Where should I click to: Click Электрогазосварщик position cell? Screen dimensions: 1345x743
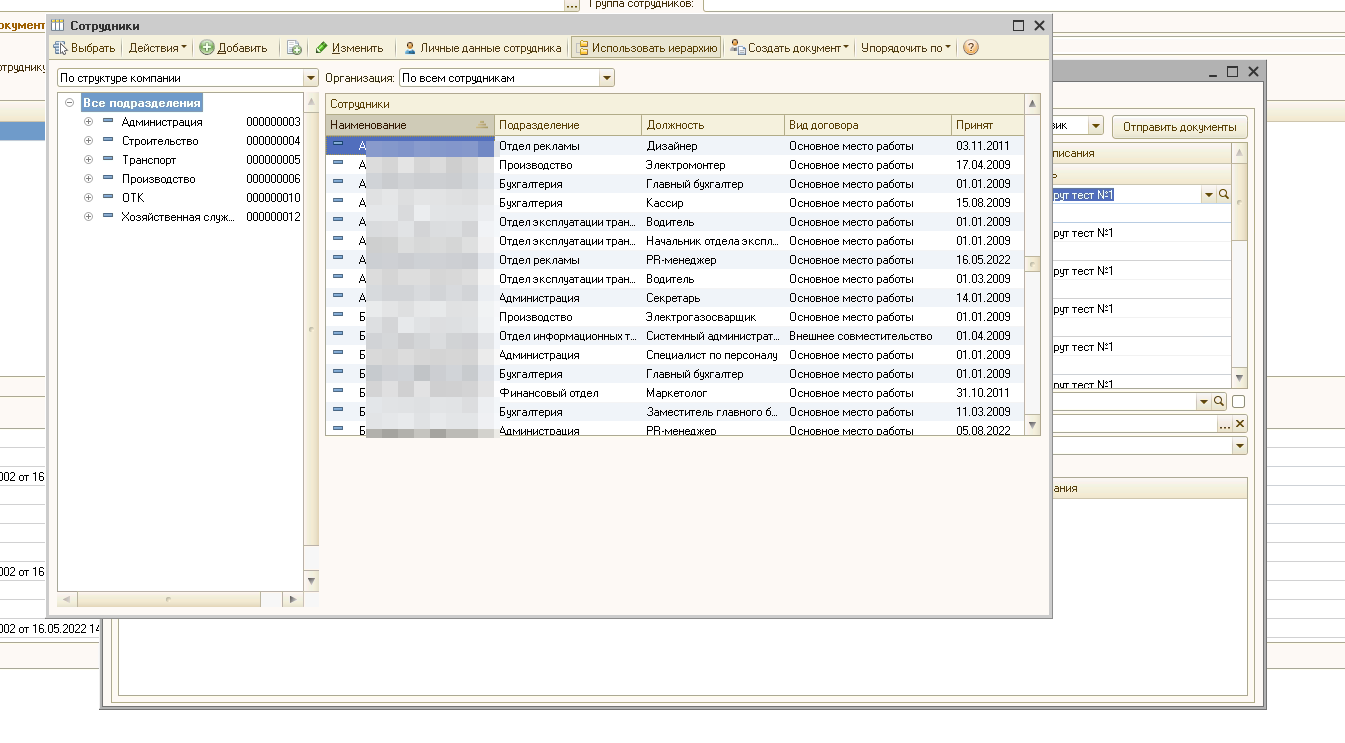713,317
